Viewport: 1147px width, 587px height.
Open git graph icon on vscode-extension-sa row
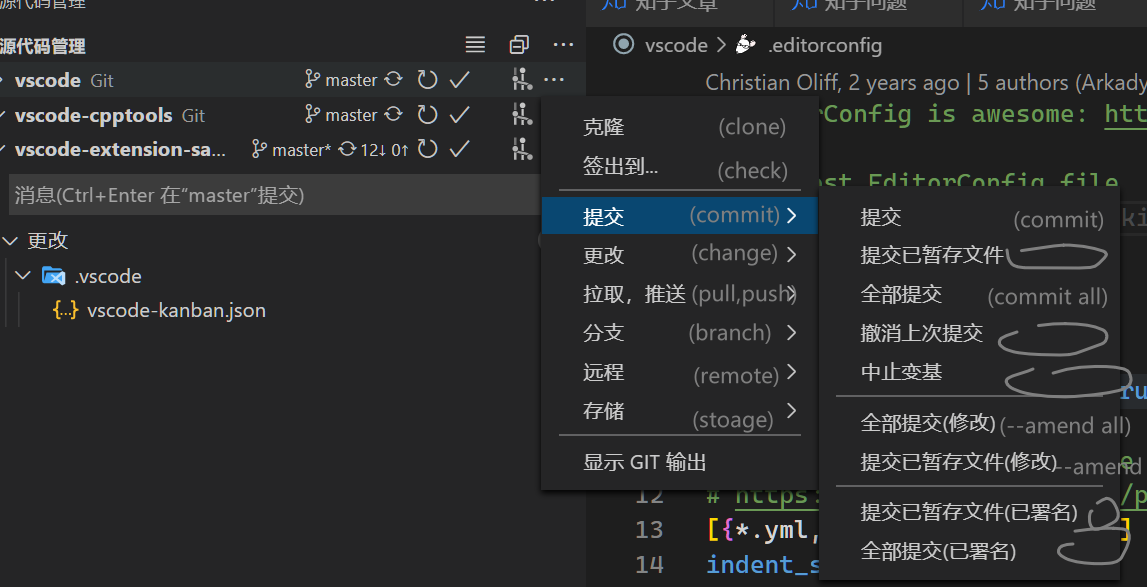(522, 149)
